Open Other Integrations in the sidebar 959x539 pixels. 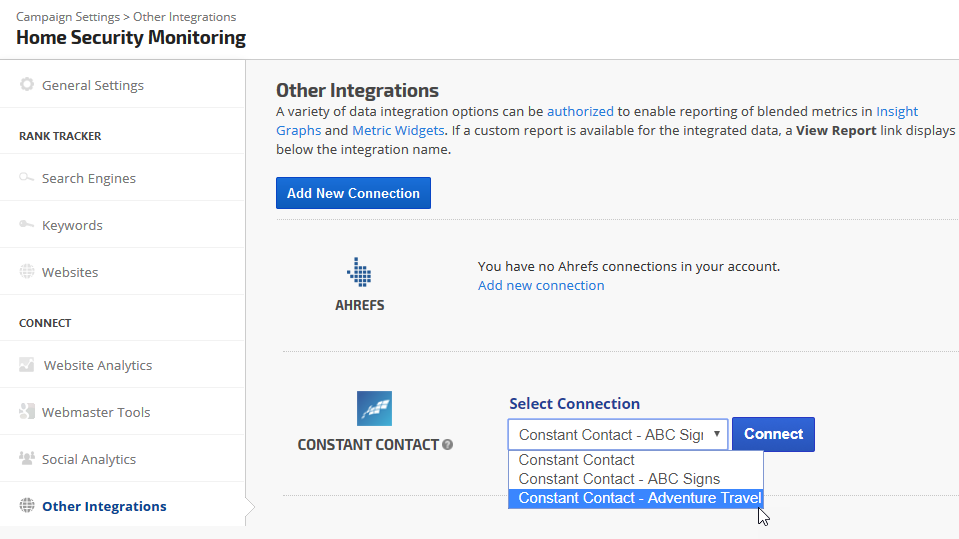point(104,506)
